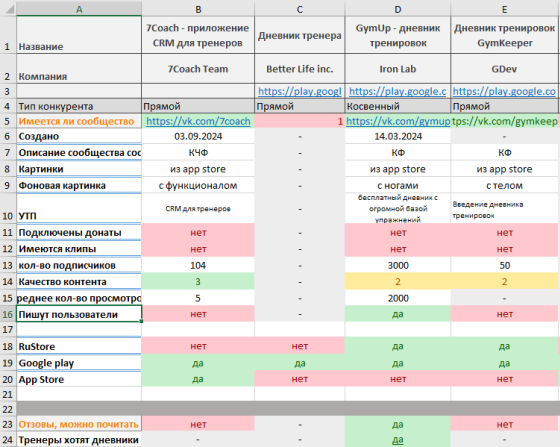Select the 'Дневник тренера' cell

(x=300, y=35)
